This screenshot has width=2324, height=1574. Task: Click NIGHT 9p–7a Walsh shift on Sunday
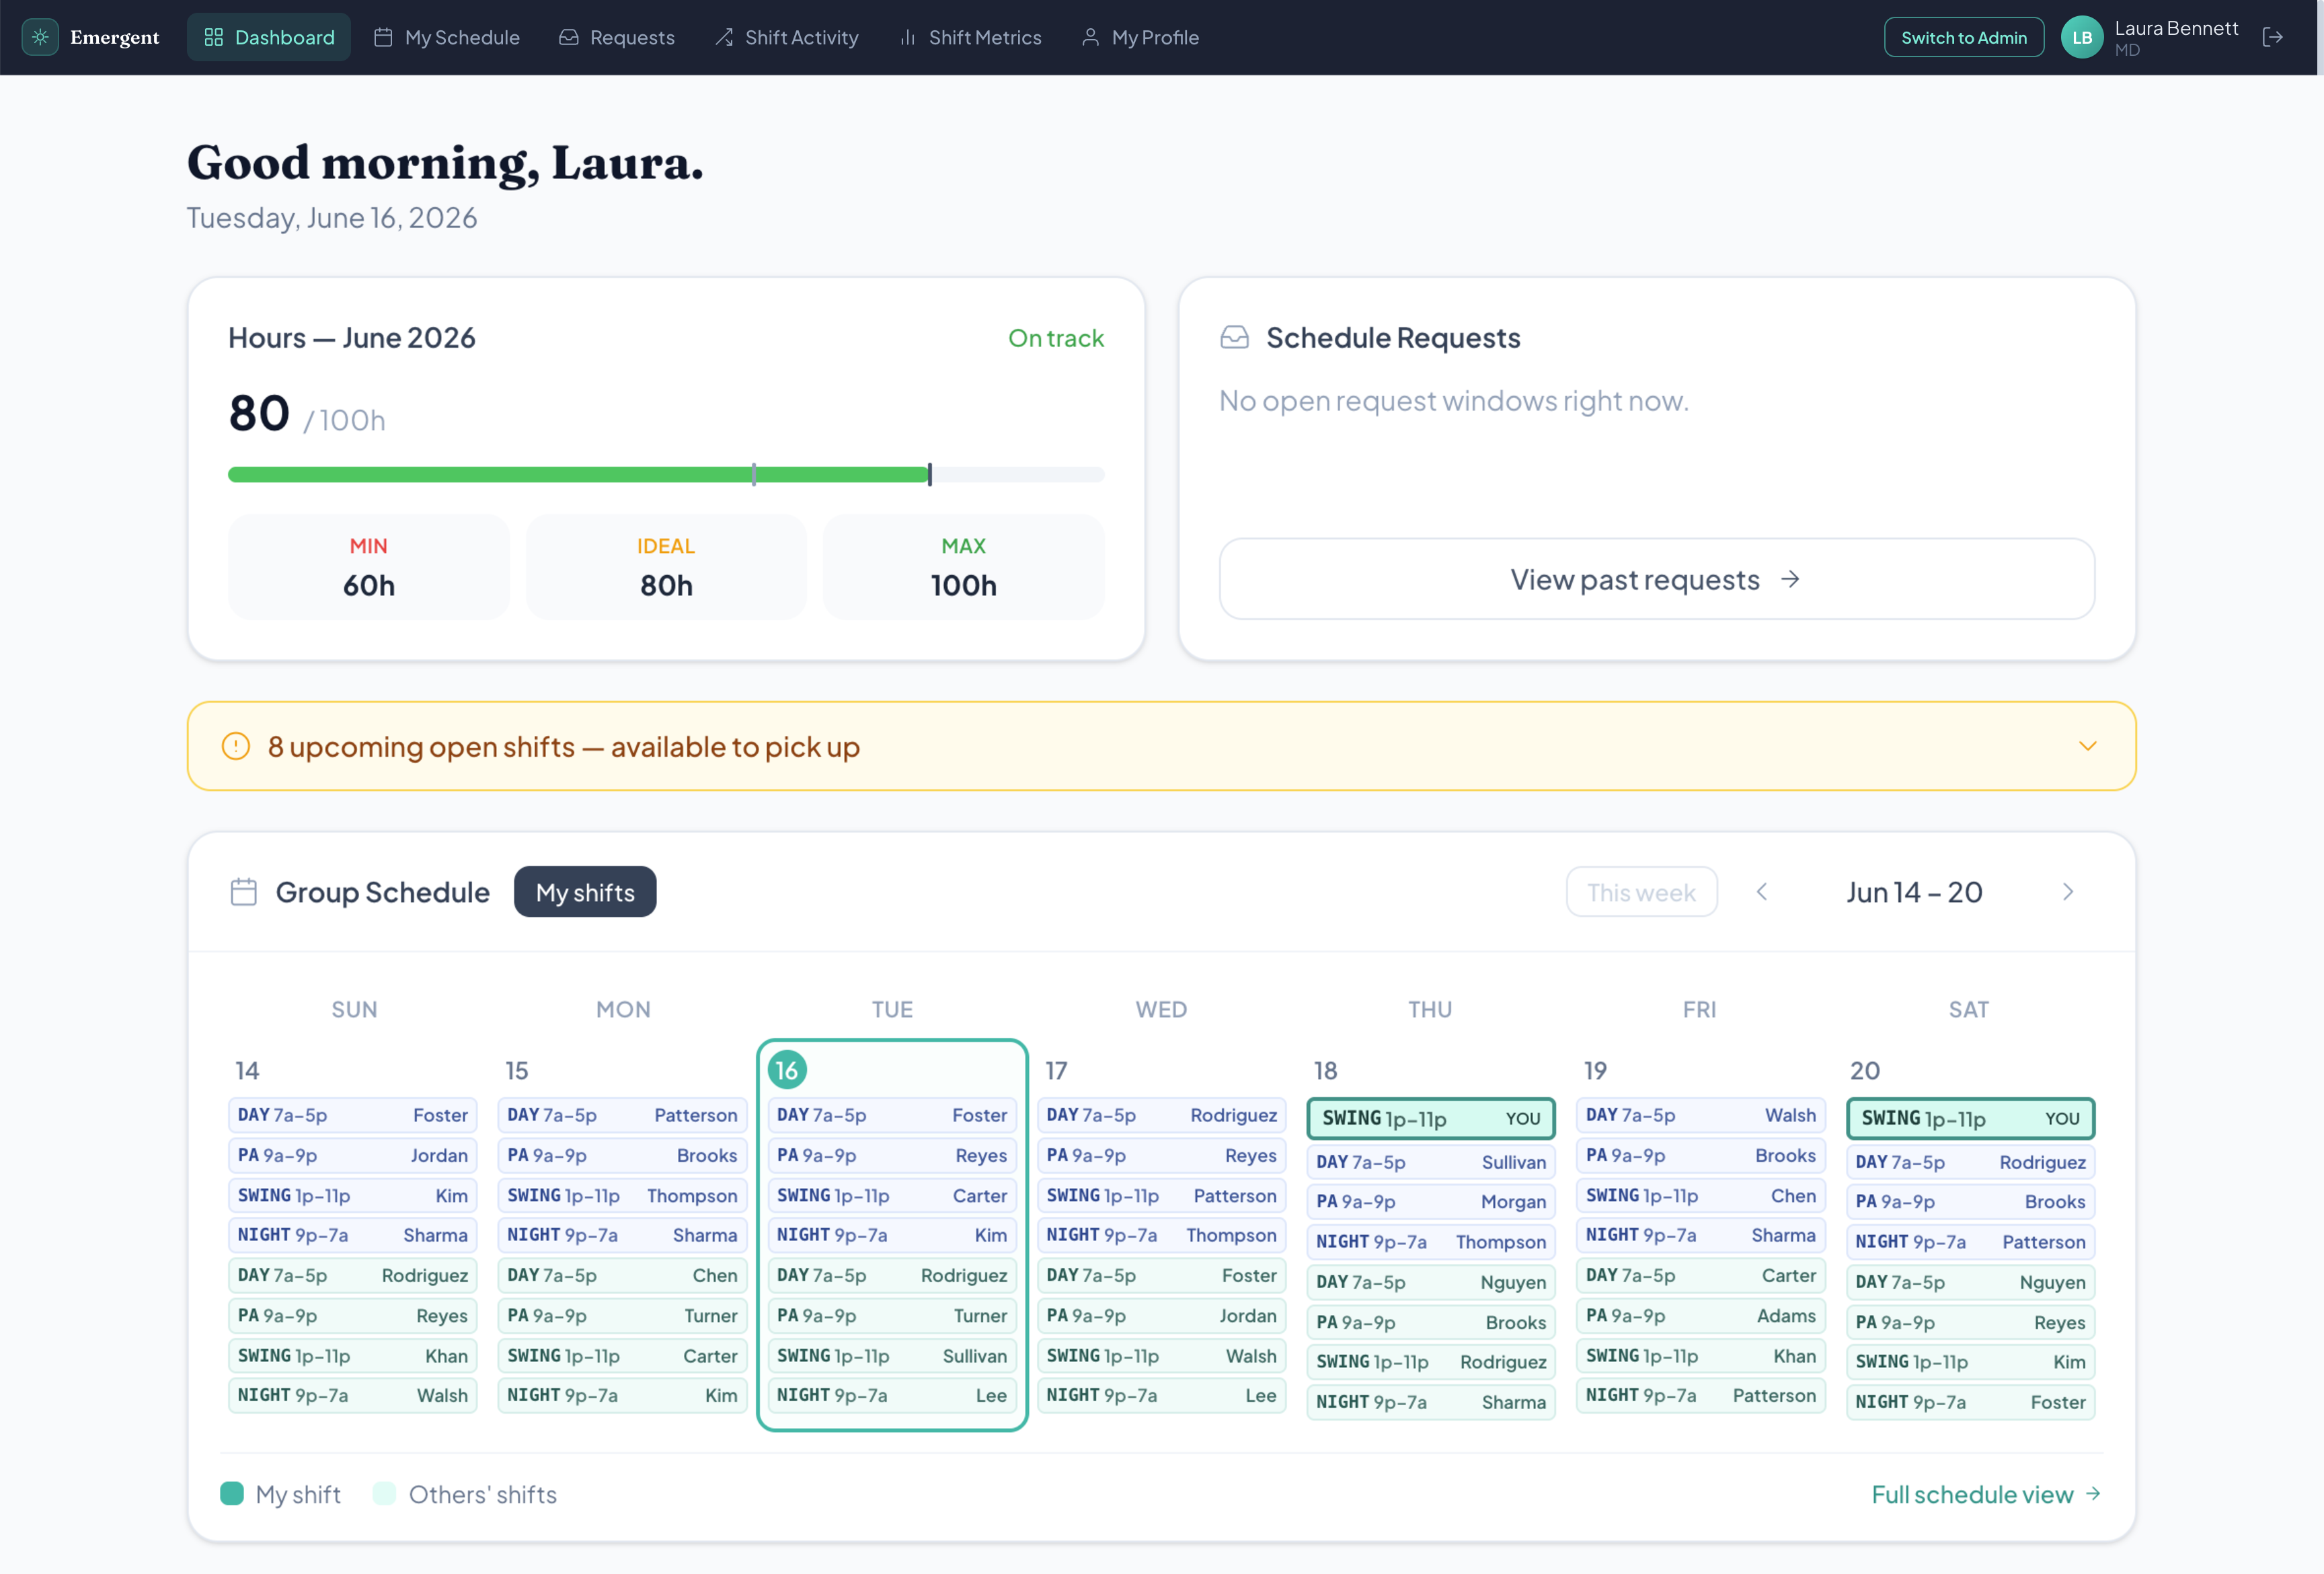click(353, 1395)
